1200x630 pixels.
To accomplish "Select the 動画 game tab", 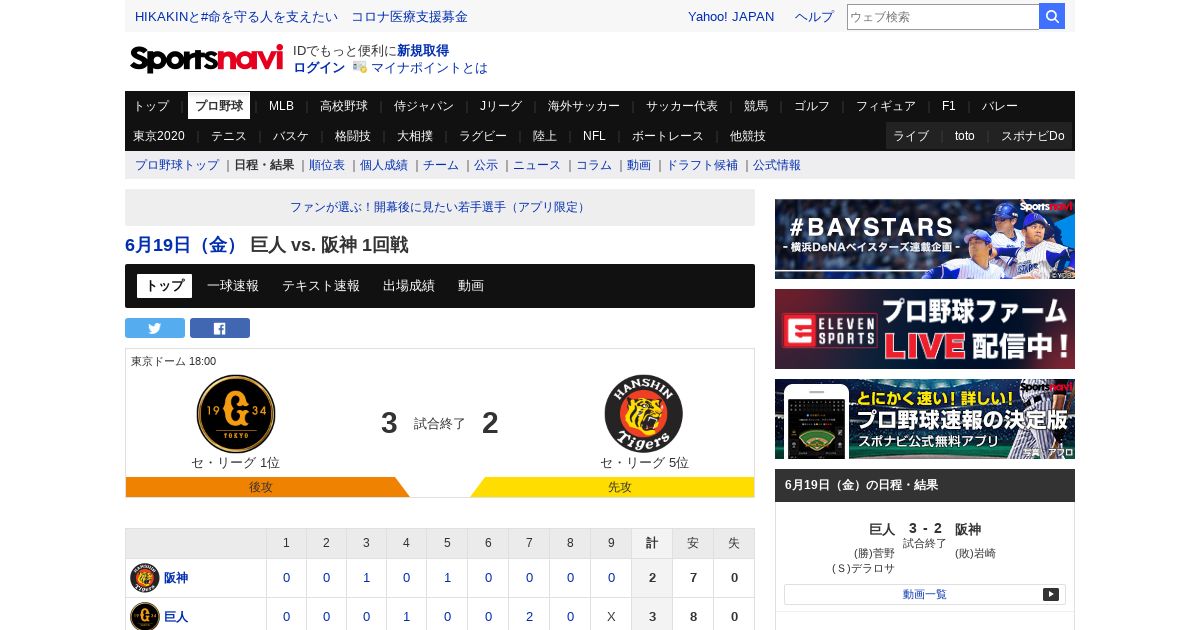I will [x=471, y=286].
